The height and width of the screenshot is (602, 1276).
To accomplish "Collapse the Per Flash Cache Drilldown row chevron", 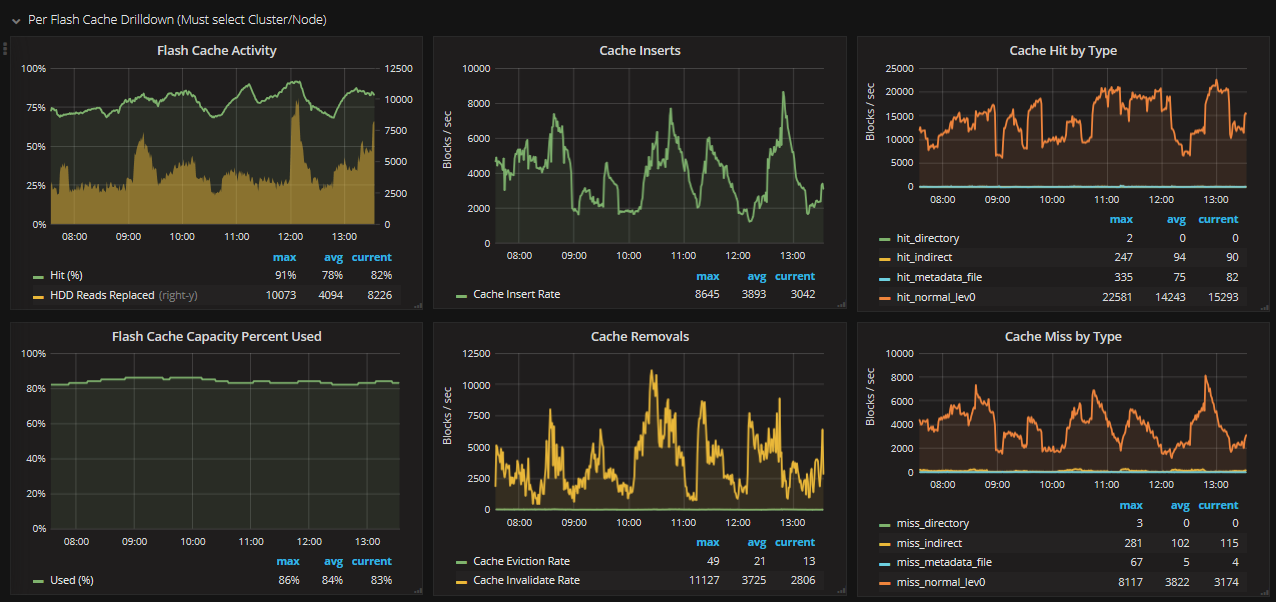I will (16, 20).
